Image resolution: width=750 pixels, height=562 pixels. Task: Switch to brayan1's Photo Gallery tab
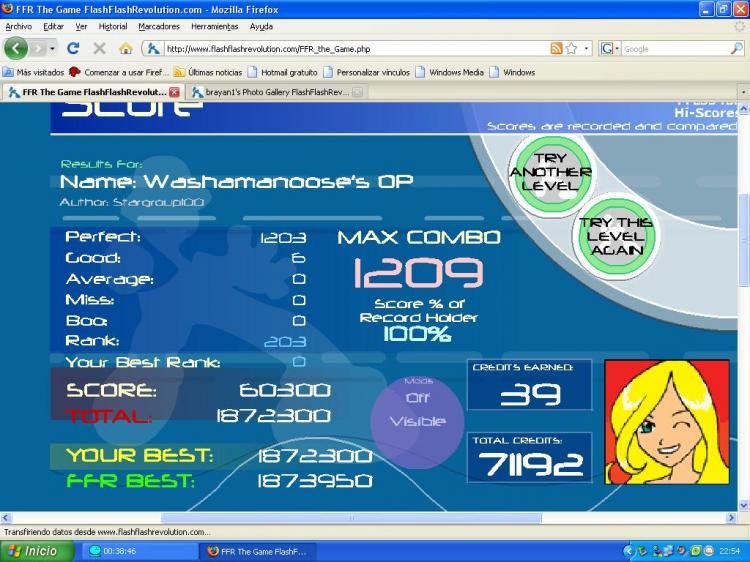click(270, 92)
